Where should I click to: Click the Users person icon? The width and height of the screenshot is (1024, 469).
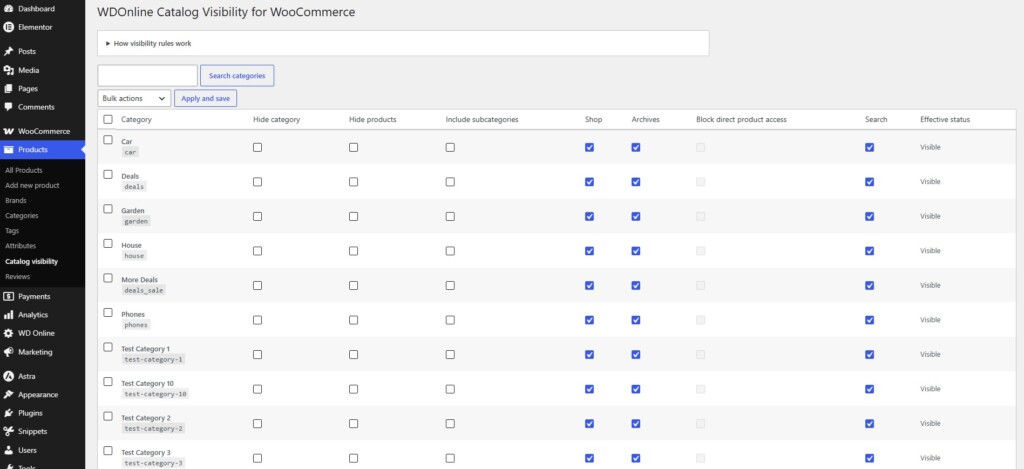tap(8, 450)
